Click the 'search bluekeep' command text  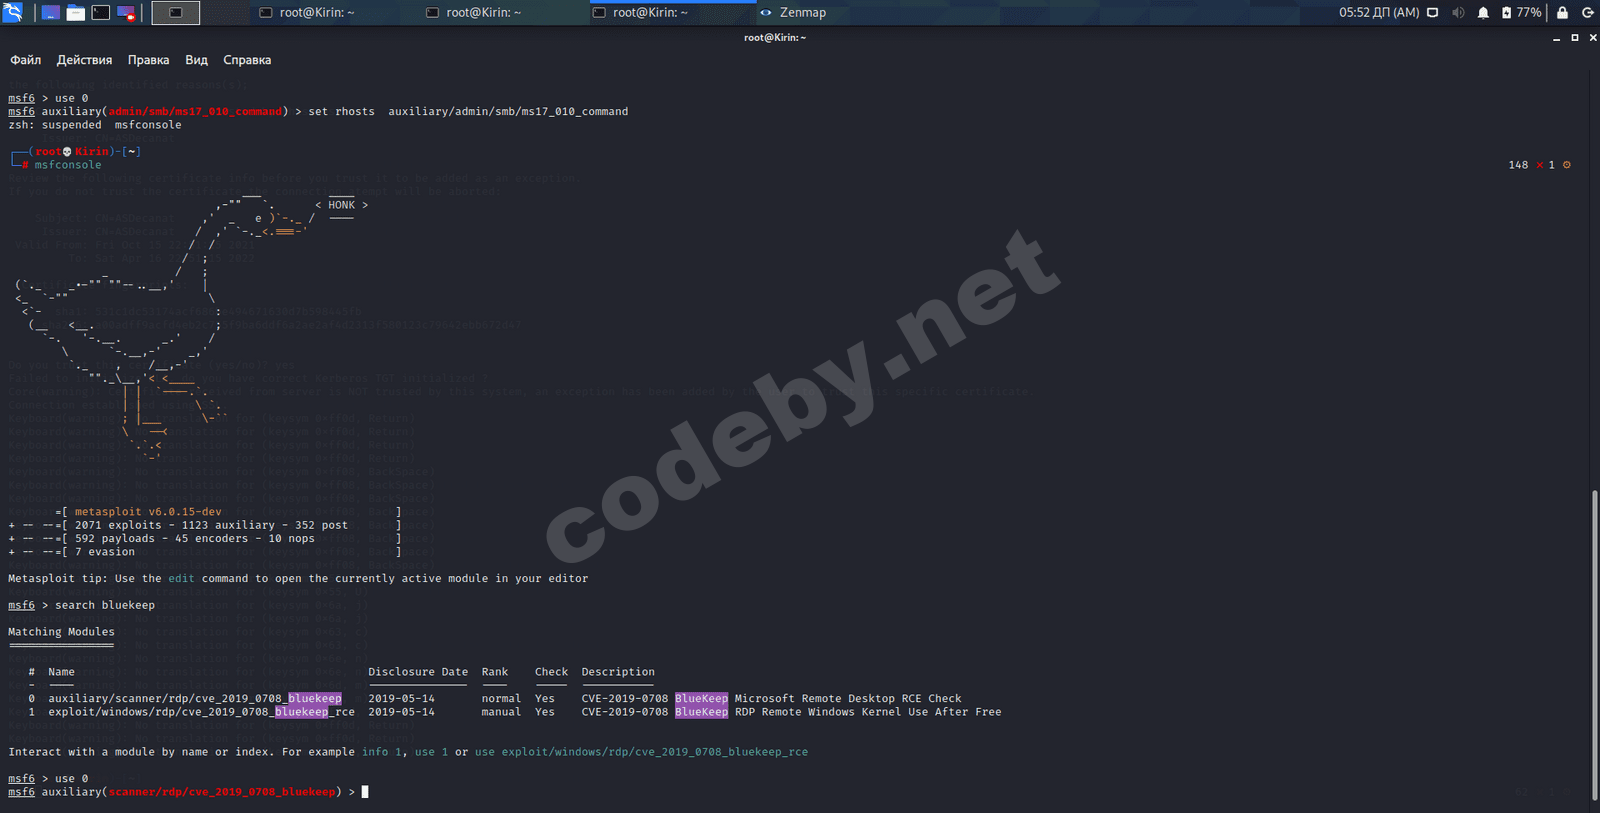pos(105,605)
